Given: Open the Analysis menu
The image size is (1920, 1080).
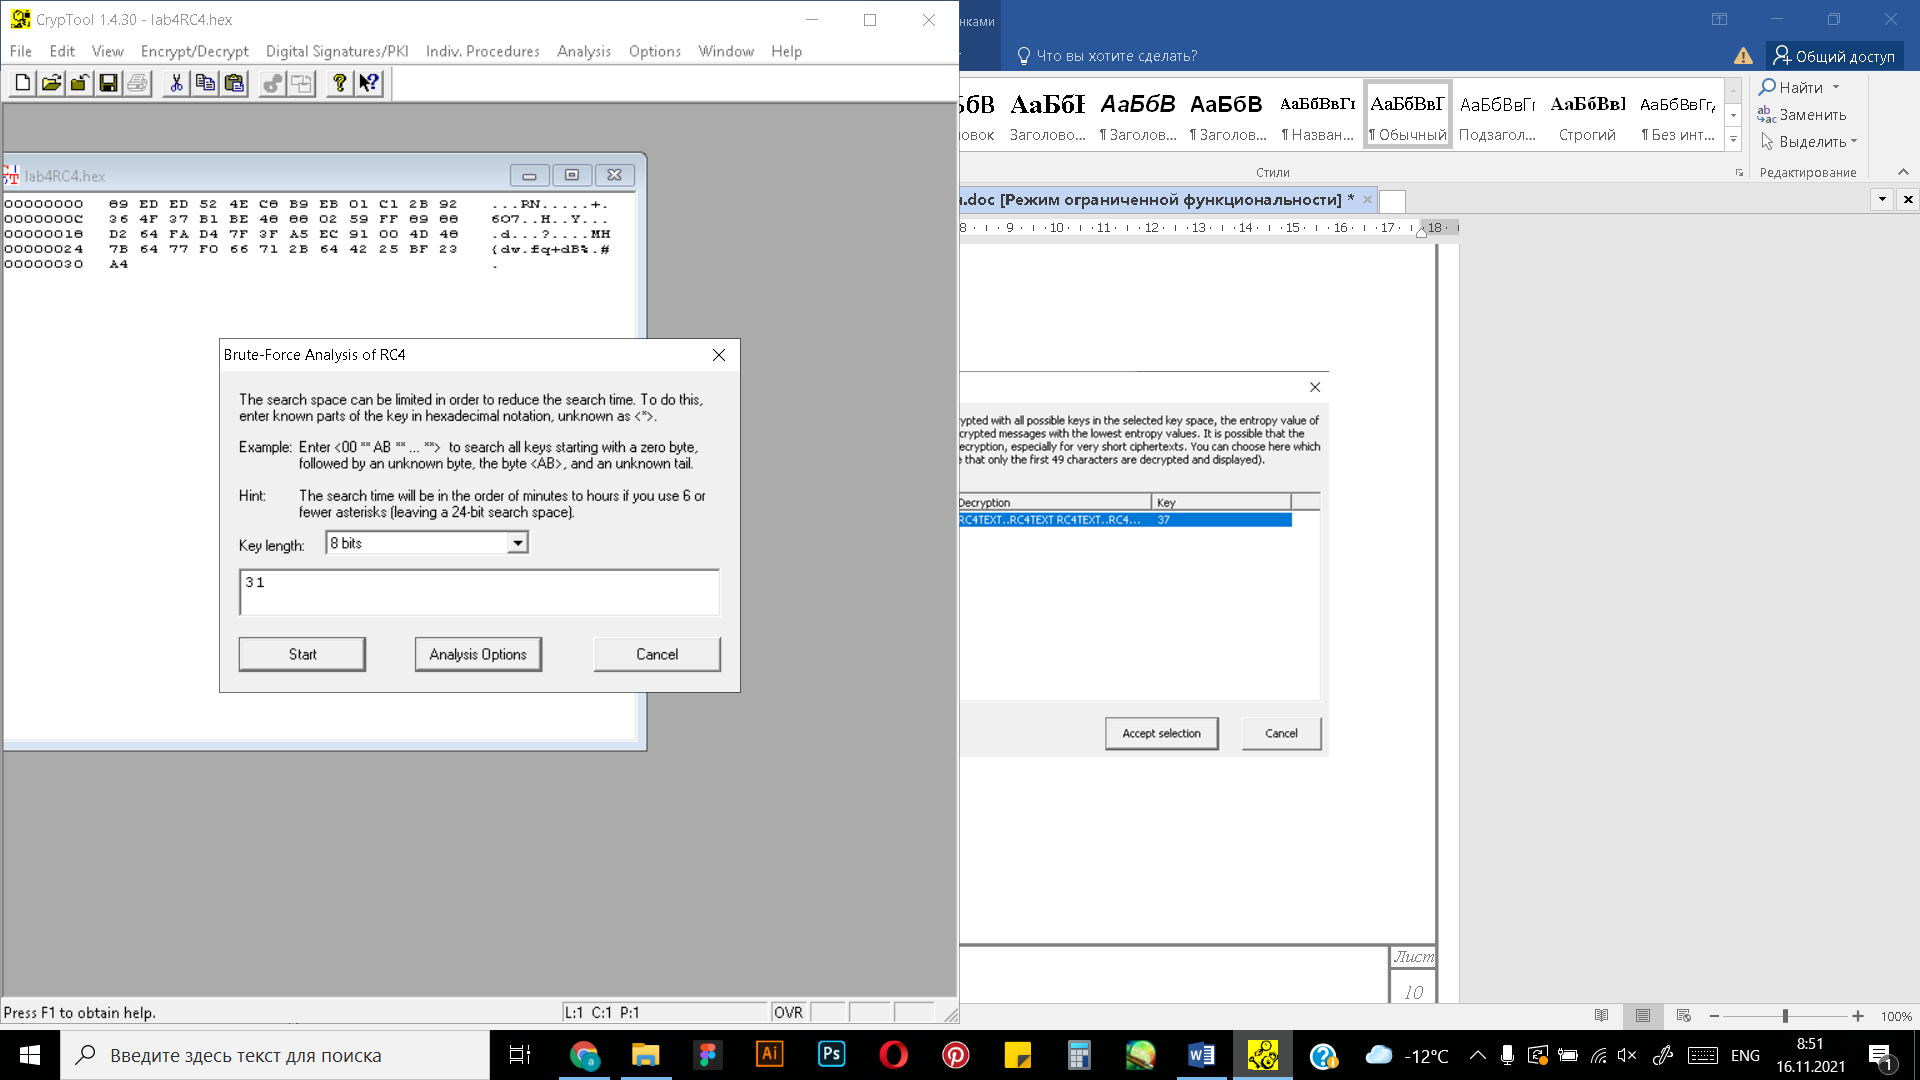Looking at the screenshot, I should point(584,51).
